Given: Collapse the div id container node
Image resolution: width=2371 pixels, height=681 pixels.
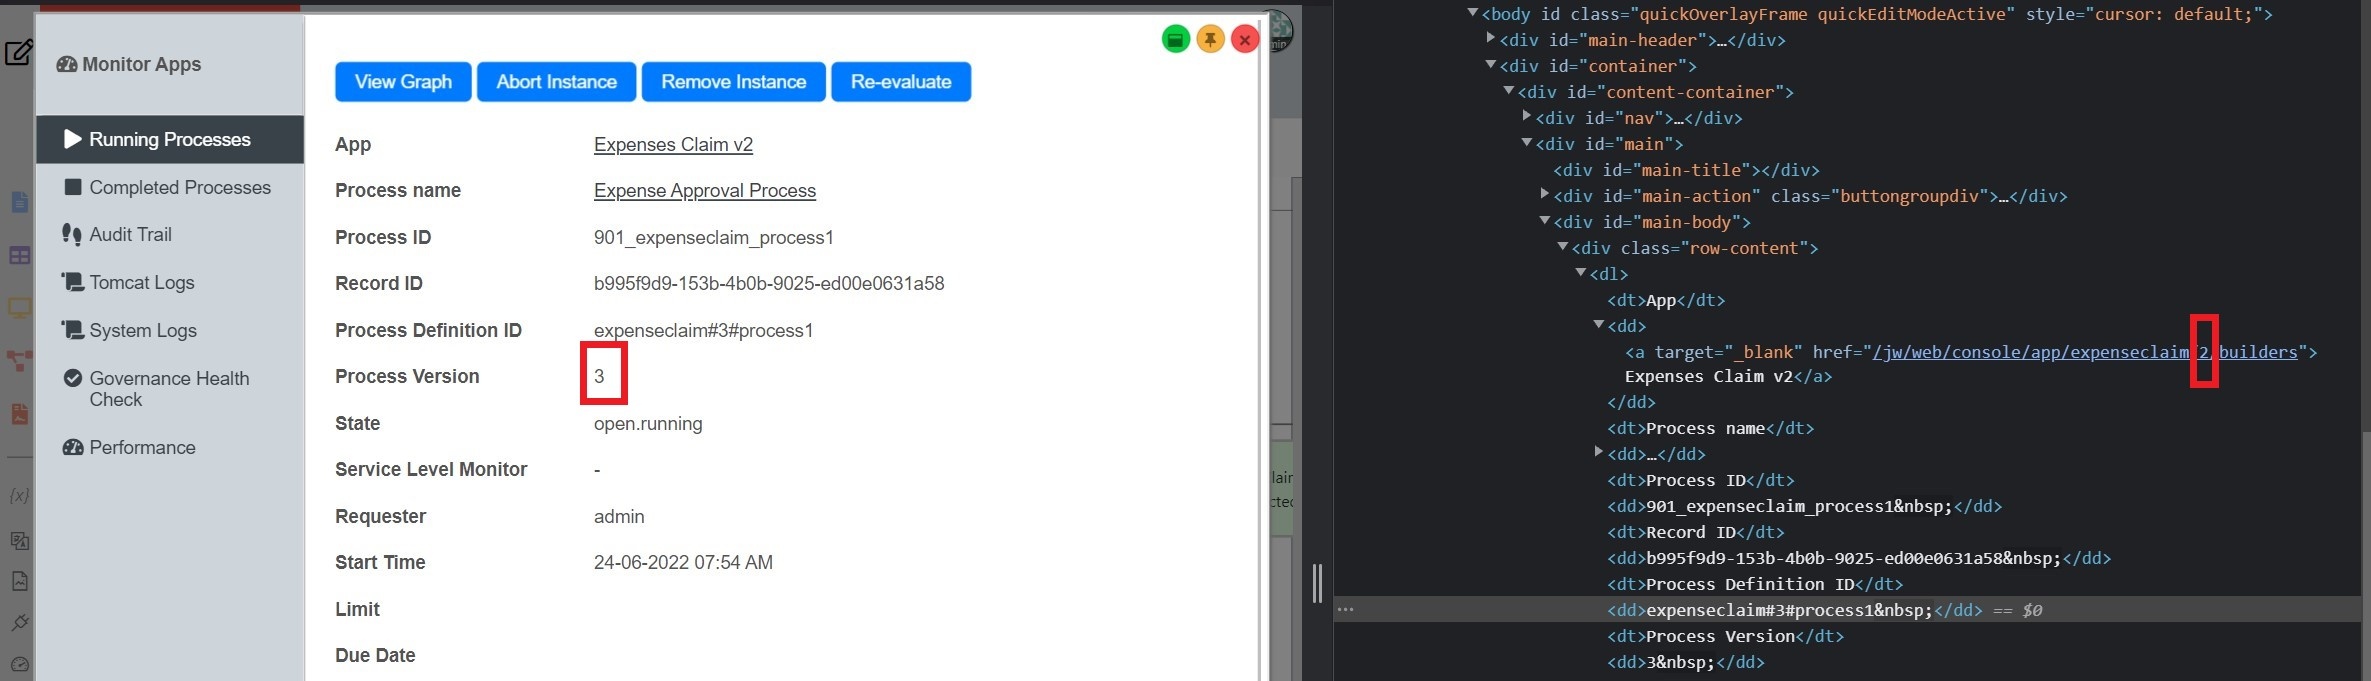Looking at the screenshot, I should coord(1490,65).
